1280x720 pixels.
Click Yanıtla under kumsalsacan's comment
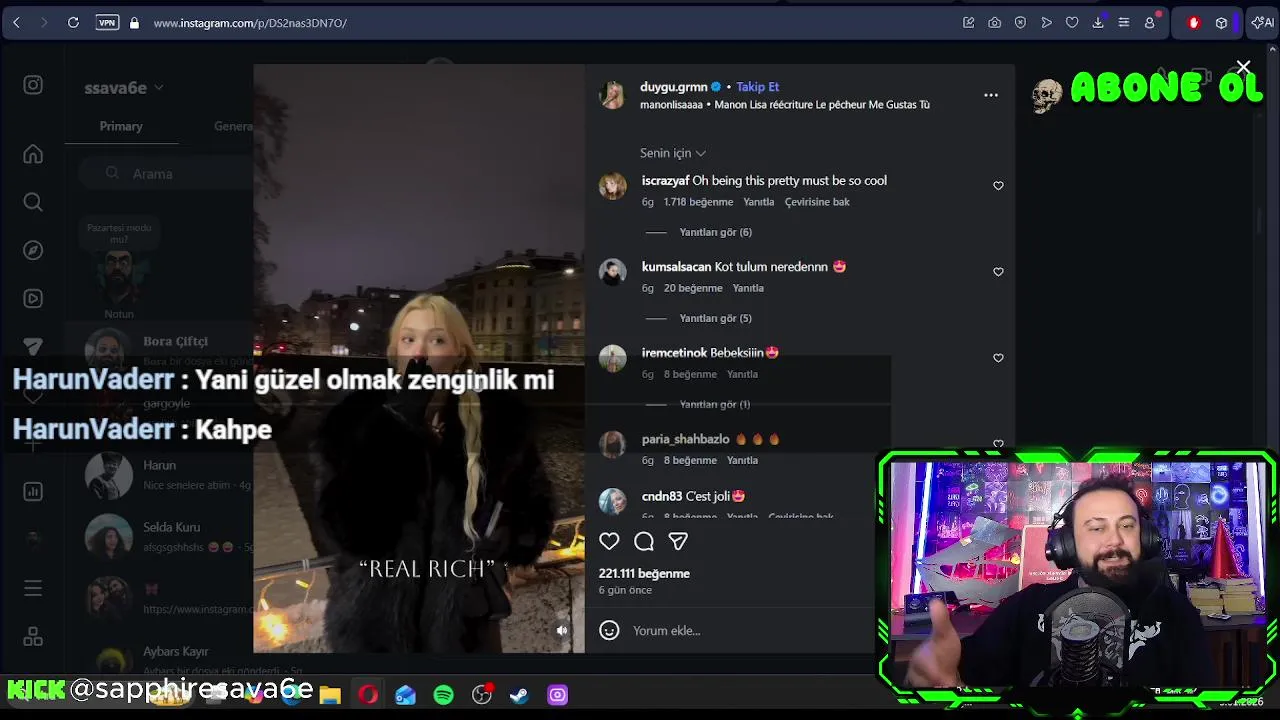(x=748, y=288)
